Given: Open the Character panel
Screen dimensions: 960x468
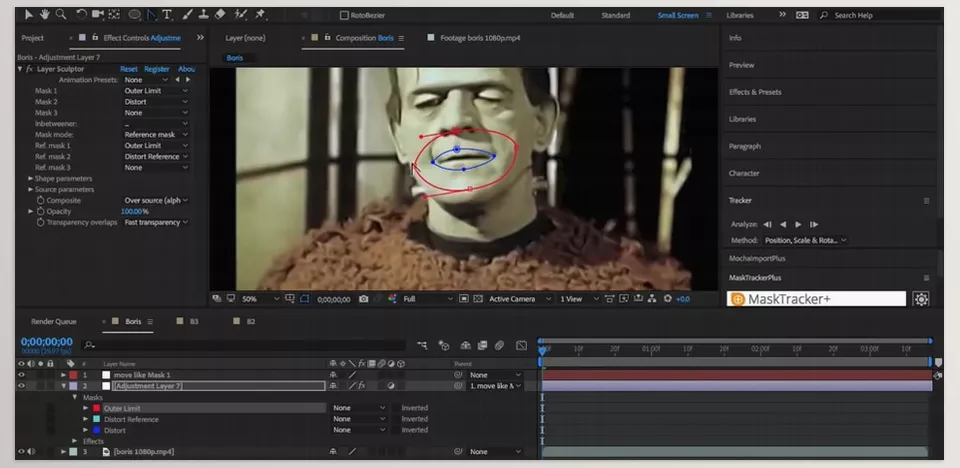Looking at the screenshot, I should click(744, 173).
